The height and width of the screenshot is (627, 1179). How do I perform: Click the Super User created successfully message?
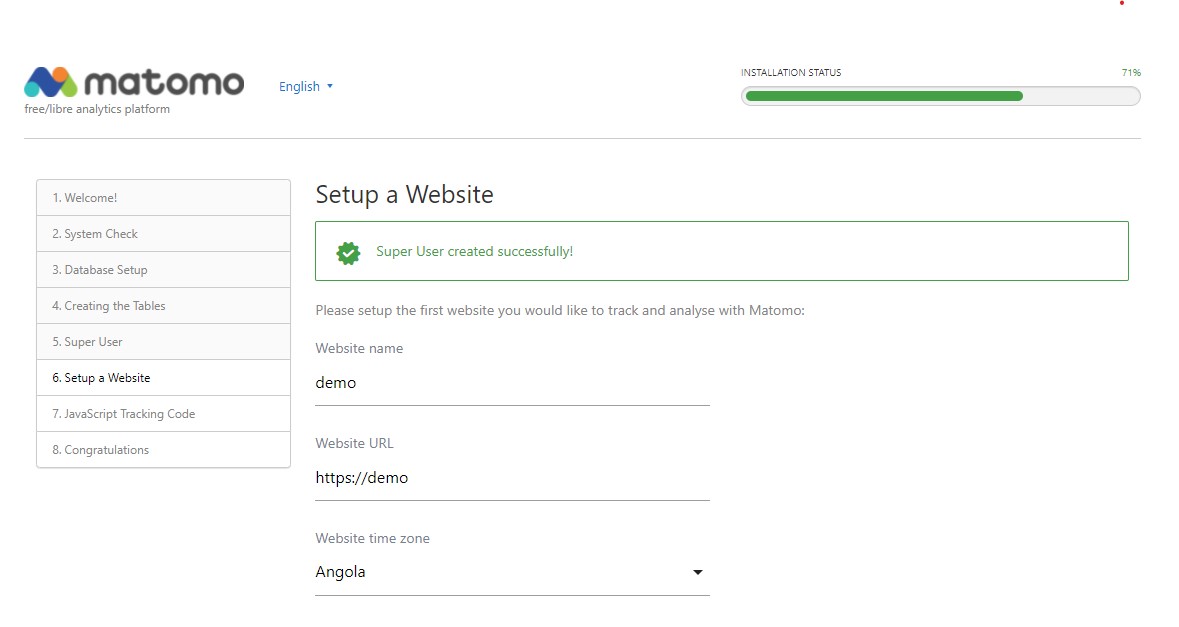click(474, 252)
